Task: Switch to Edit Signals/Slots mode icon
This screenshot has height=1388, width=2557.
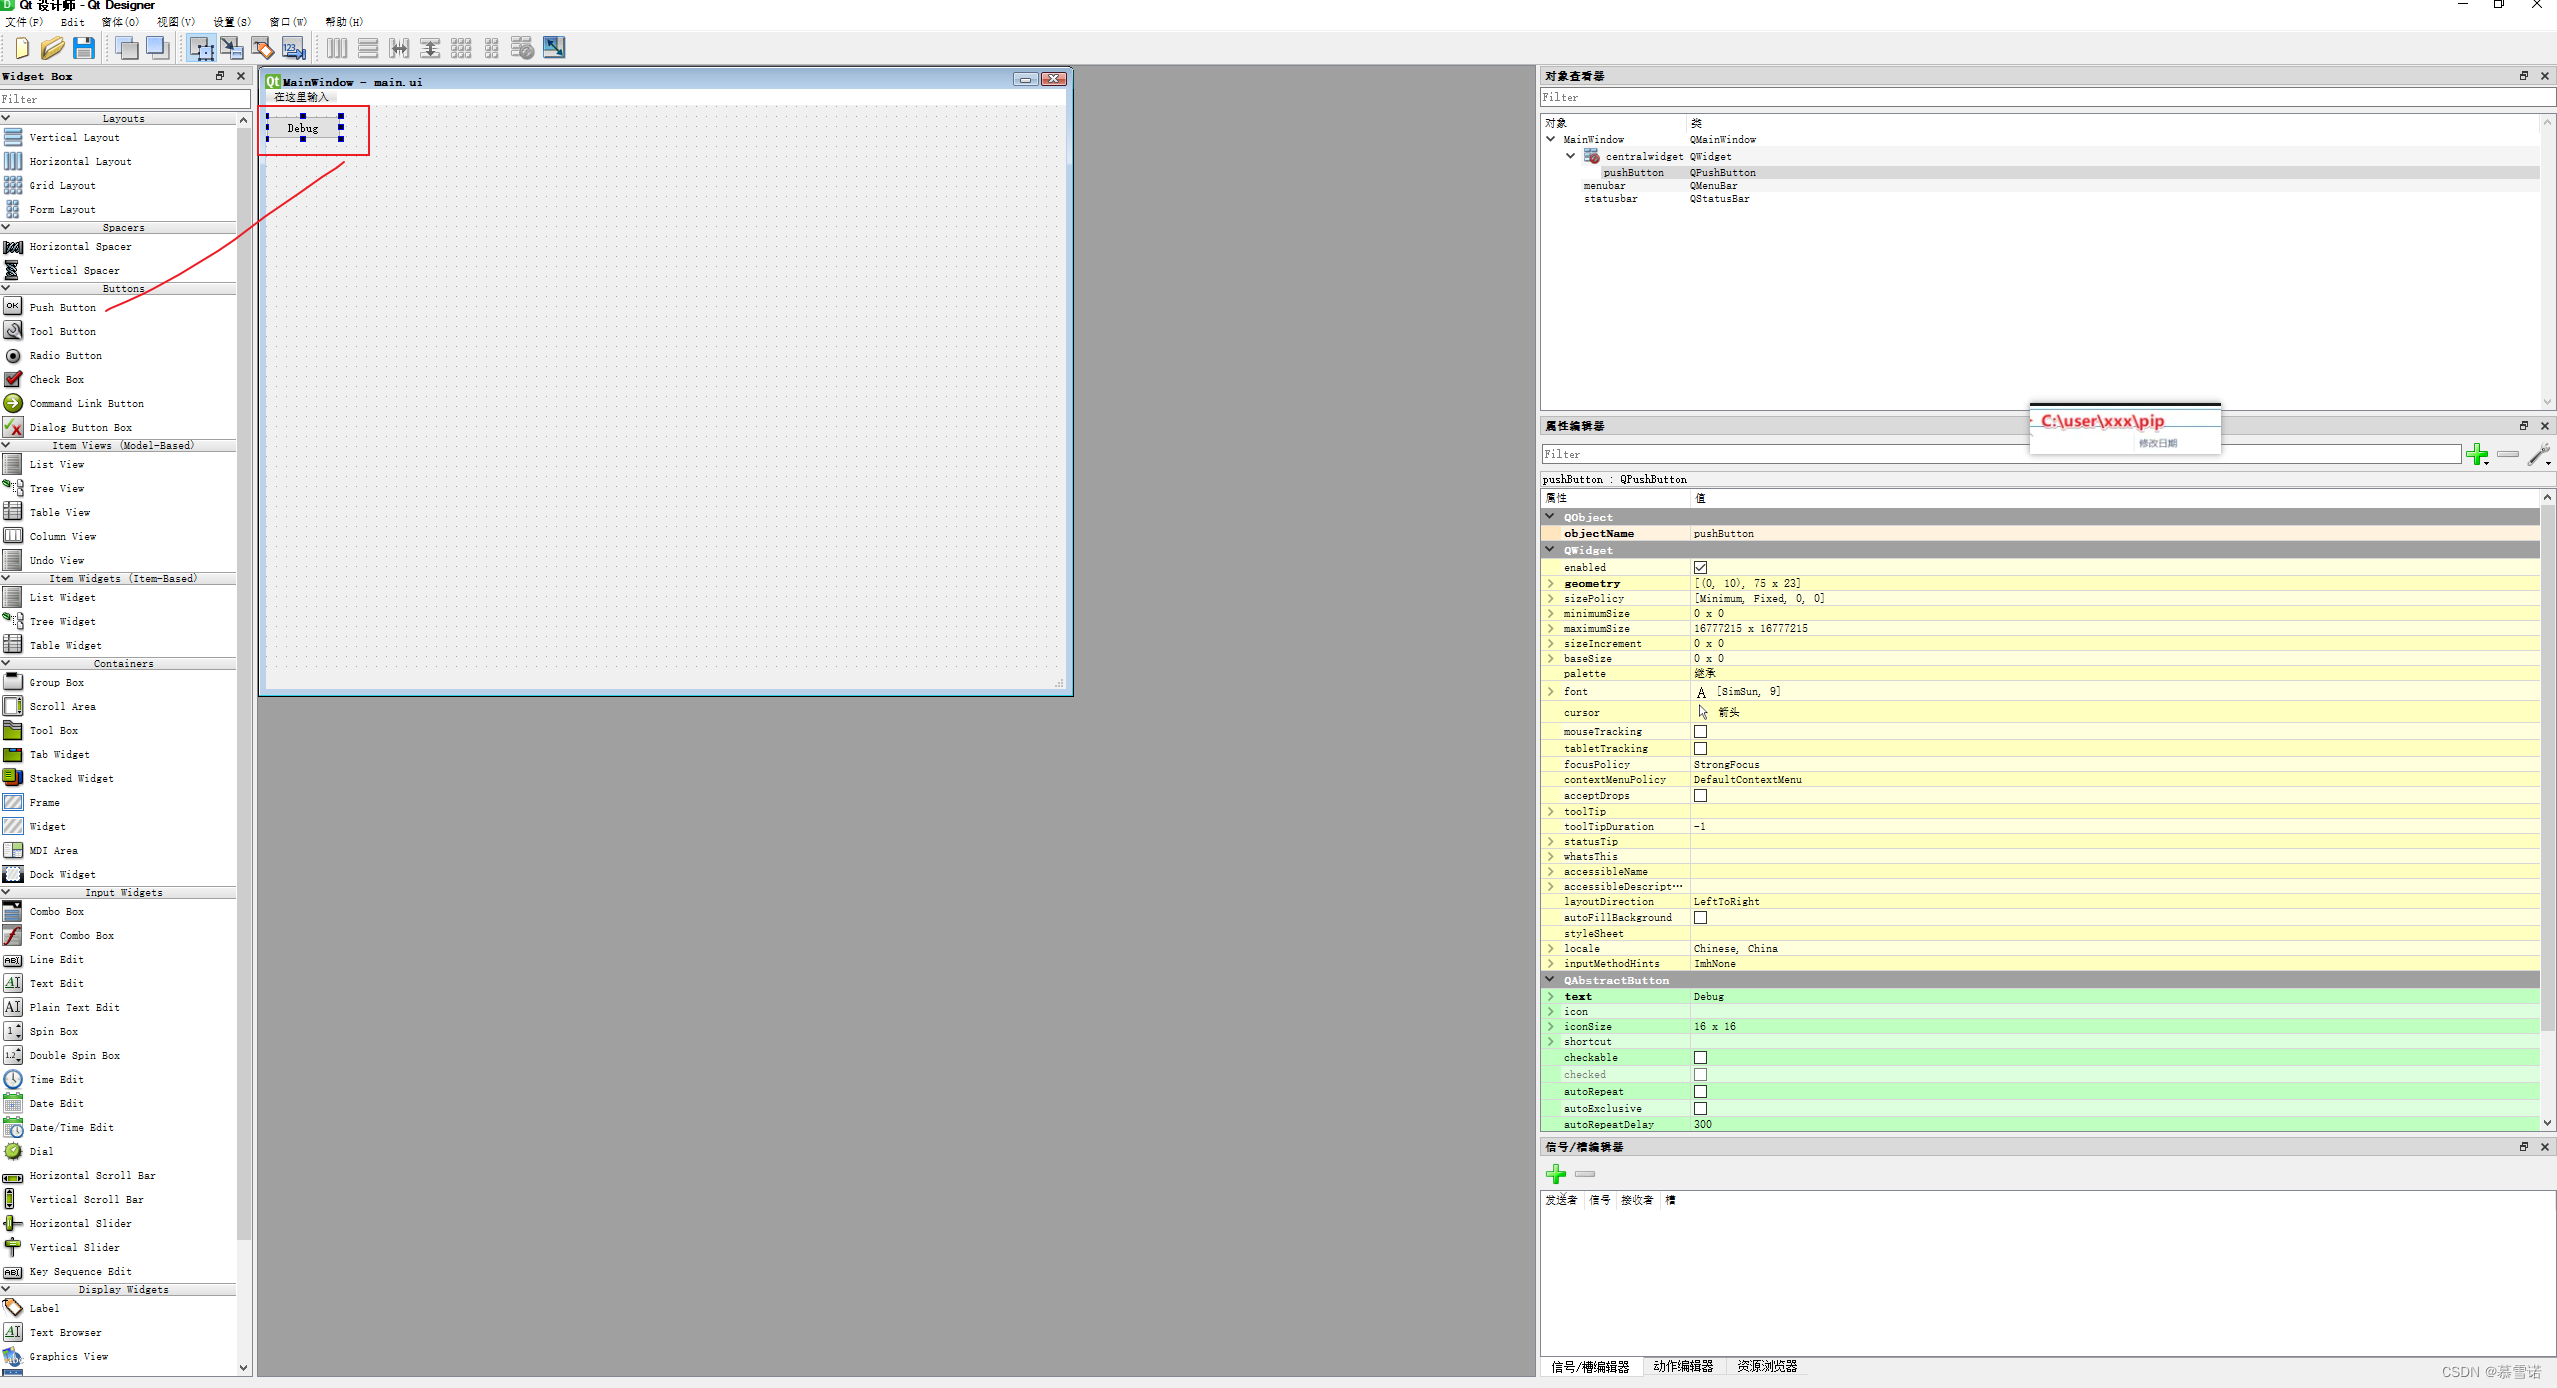Action: click(x=232, y=47)
